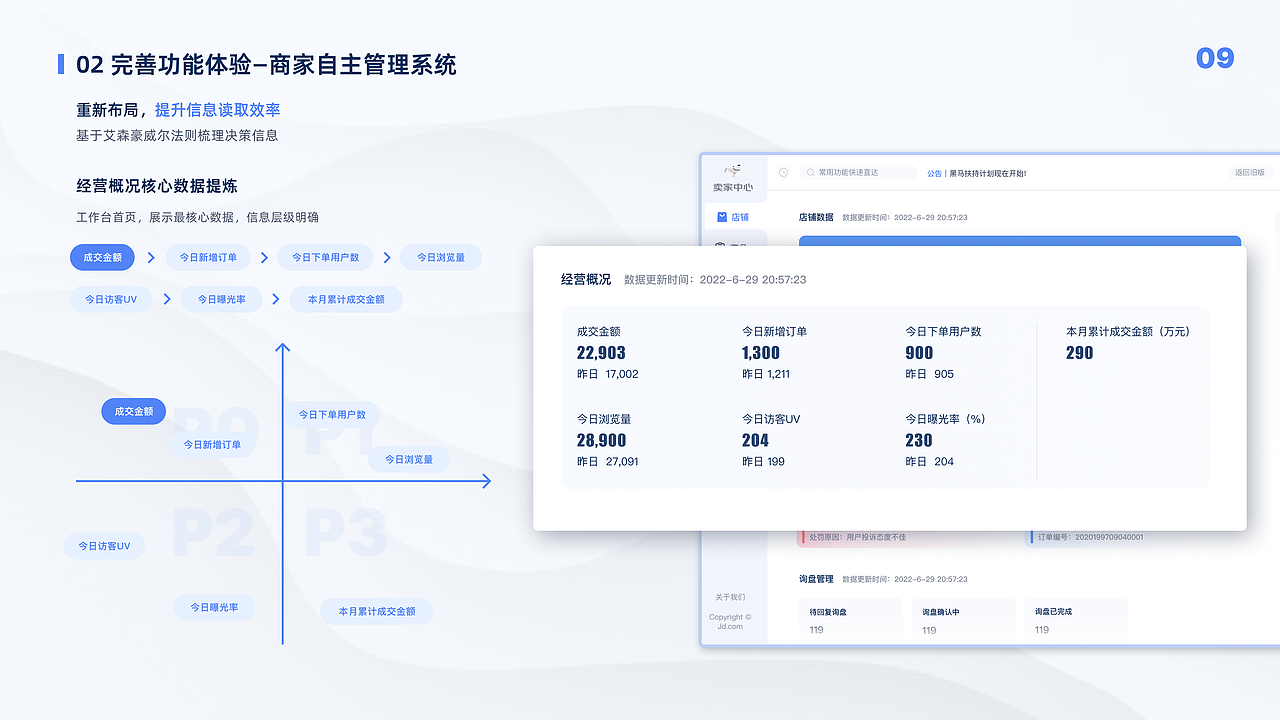The height and width of the screenshot is (720, 1280).
Task: Expand the chevron after 今日下单用户
Action: tap(386, 257)
